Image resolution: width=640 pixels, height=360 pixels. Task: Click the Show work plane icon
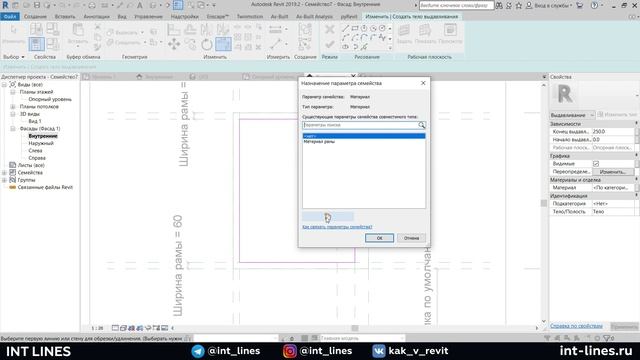[x=425, y=31]
